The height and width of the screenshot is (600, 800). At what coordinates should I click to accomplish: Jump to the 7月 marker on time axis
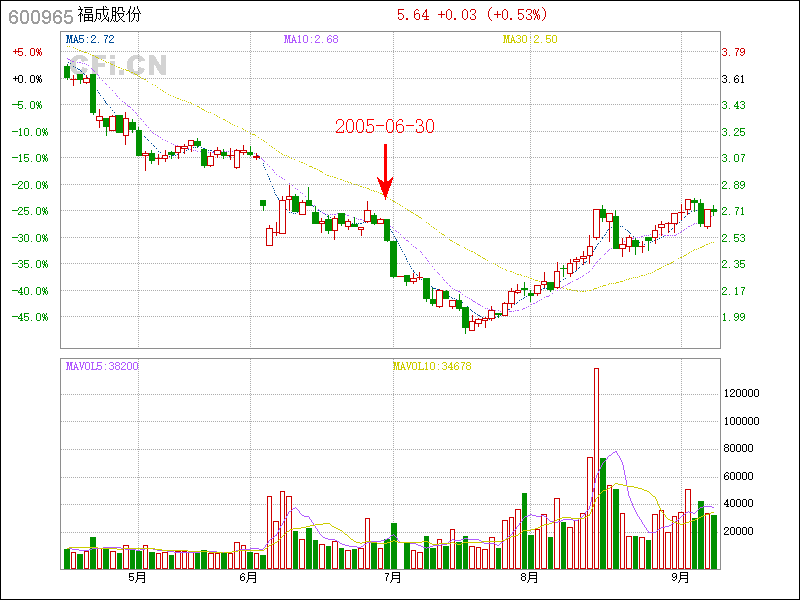click(x=393, y=578)
